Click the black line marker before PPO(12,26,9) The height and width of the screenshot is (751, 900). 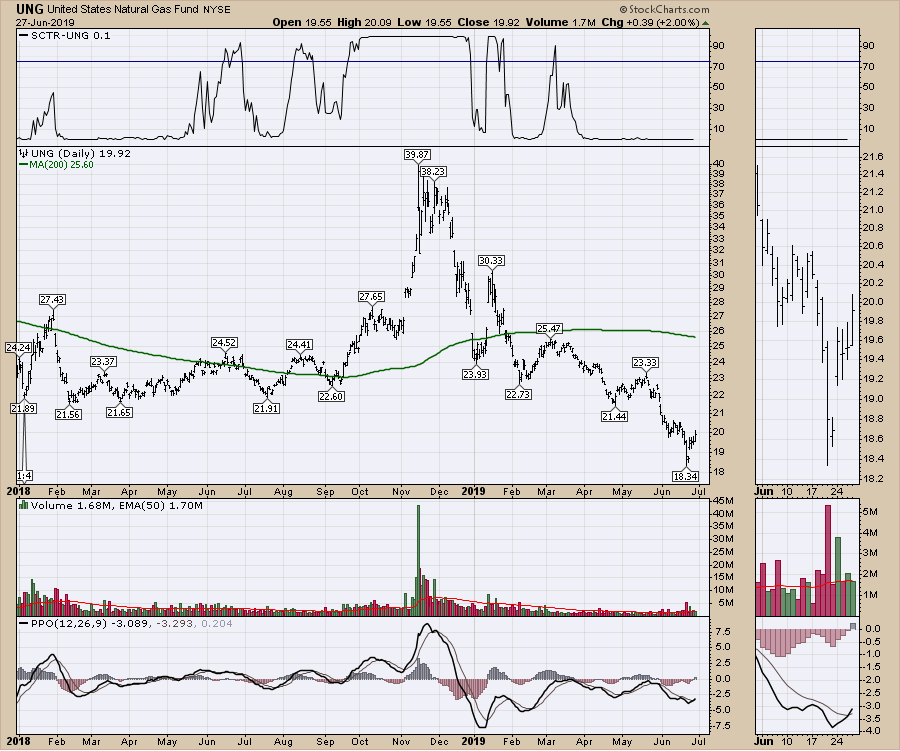pyautogui.click(x=24, y=624)
